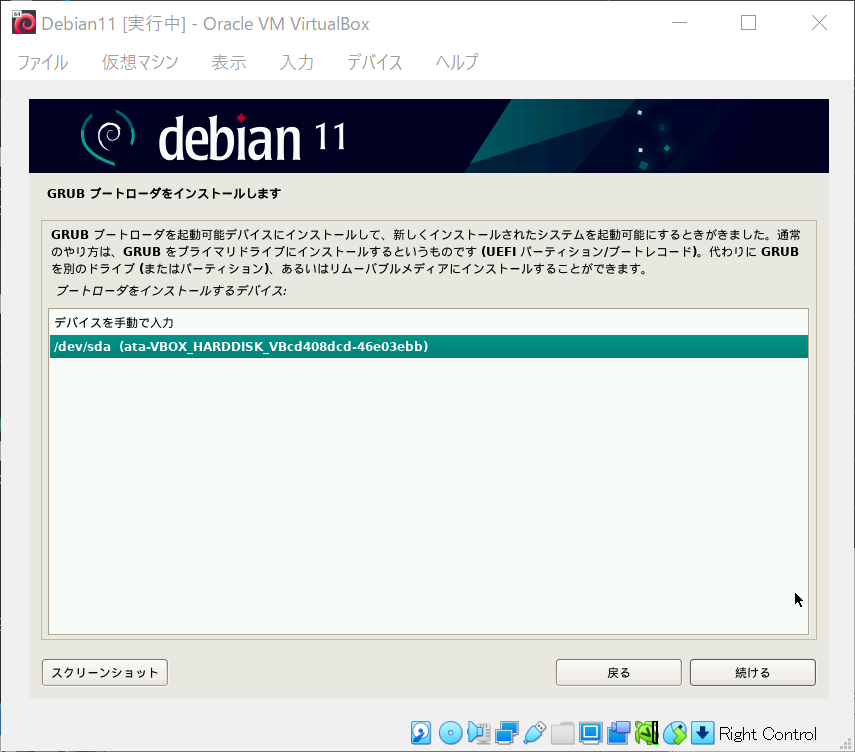Click the shared folders status icon
Screen dimensions: 855x752
coord(562,733)
